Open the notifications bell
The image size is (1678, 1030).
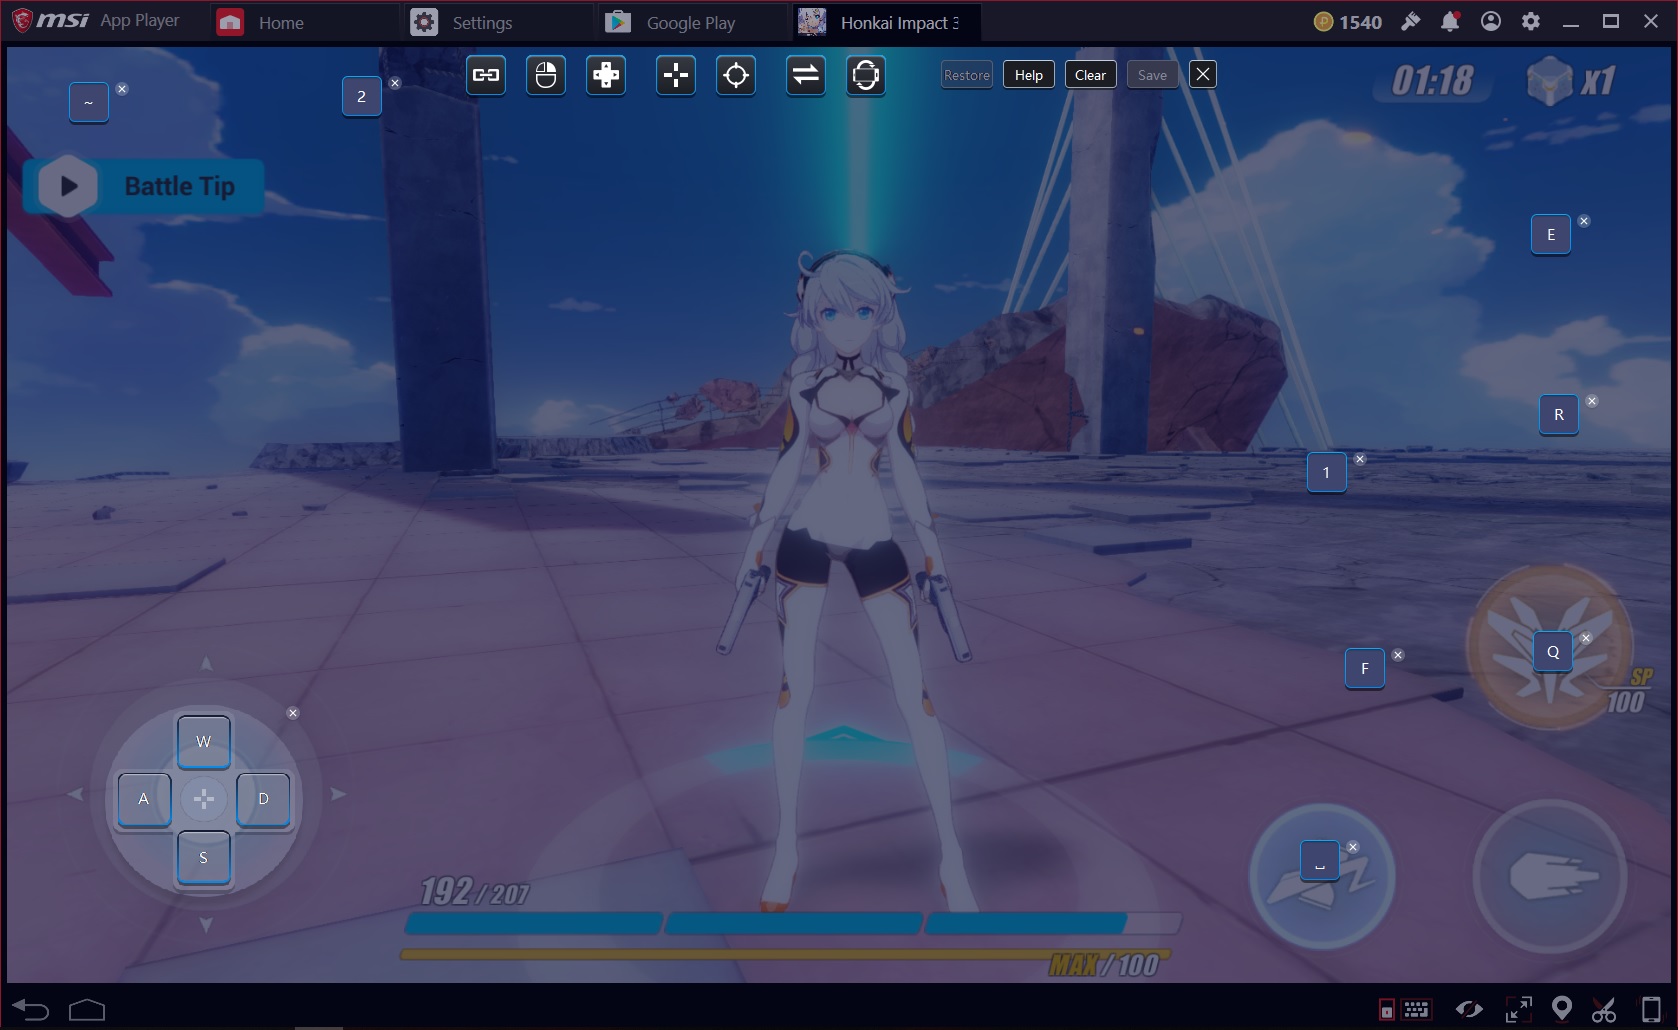1450,22
